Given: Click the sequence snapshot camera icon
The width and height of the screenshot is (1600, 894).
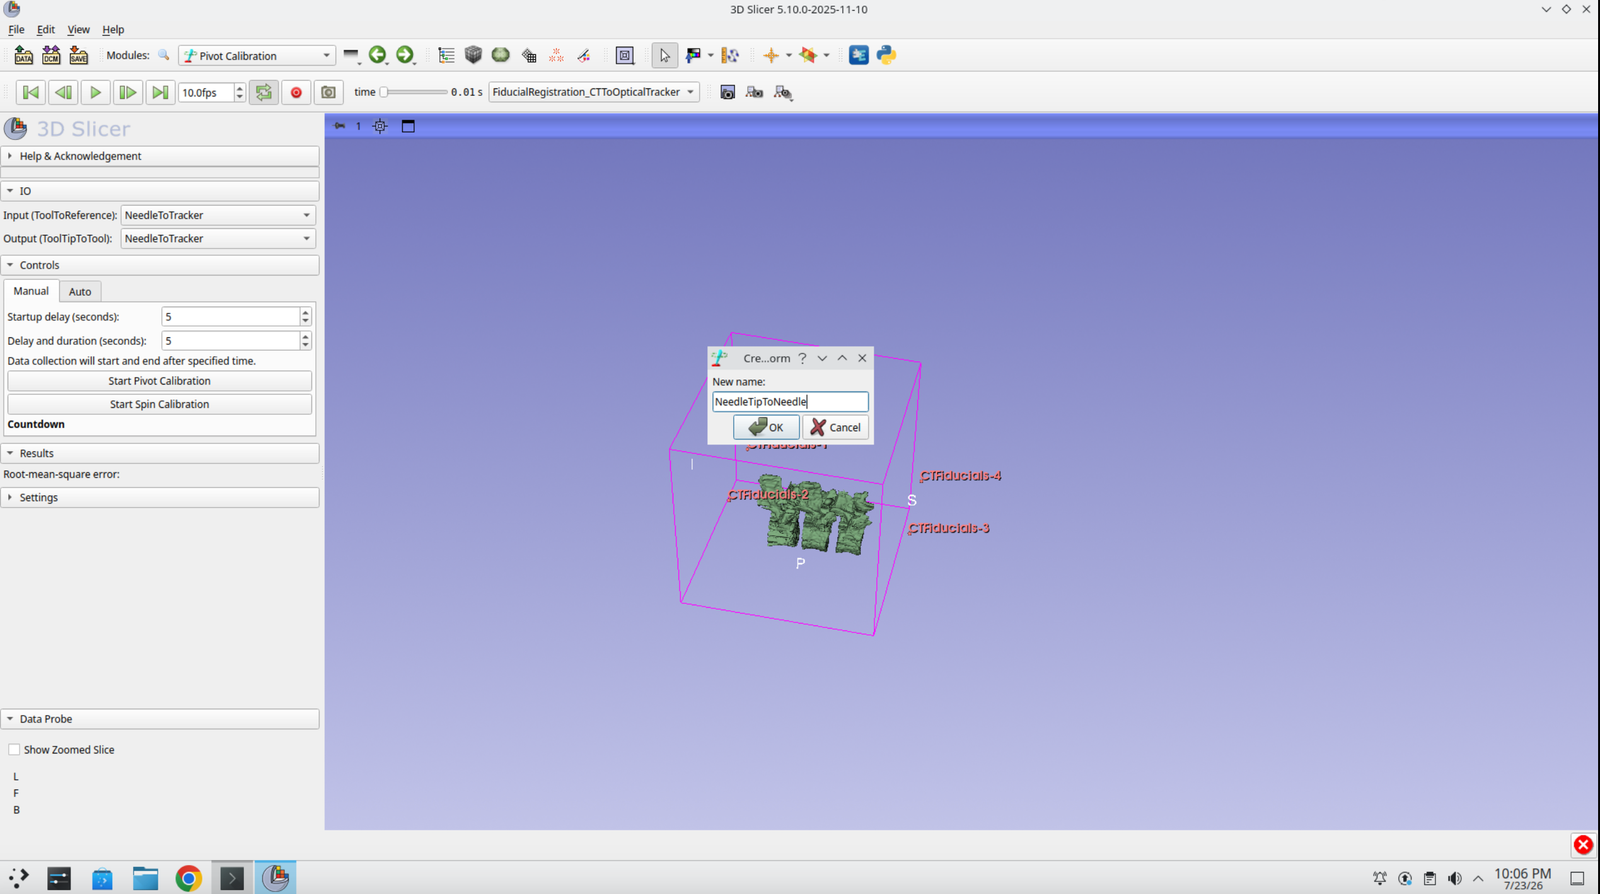Looking at the screenshot, I should [328, 92].
